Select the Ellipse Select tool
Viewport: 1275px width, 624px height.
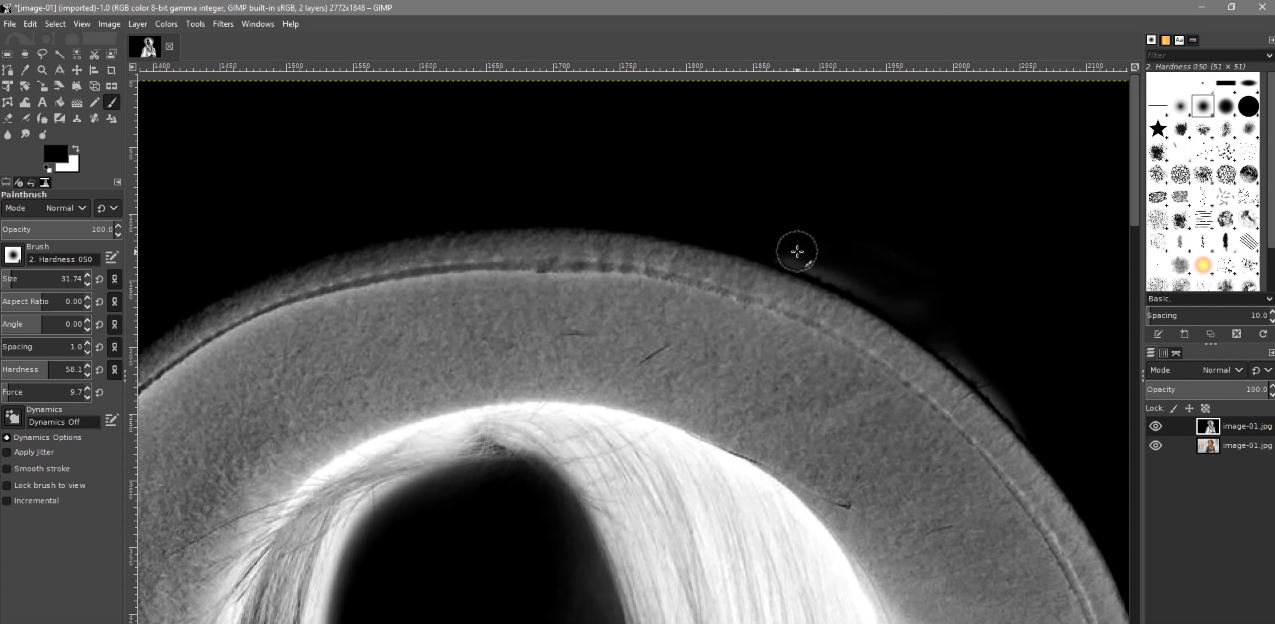coord(25,54)
